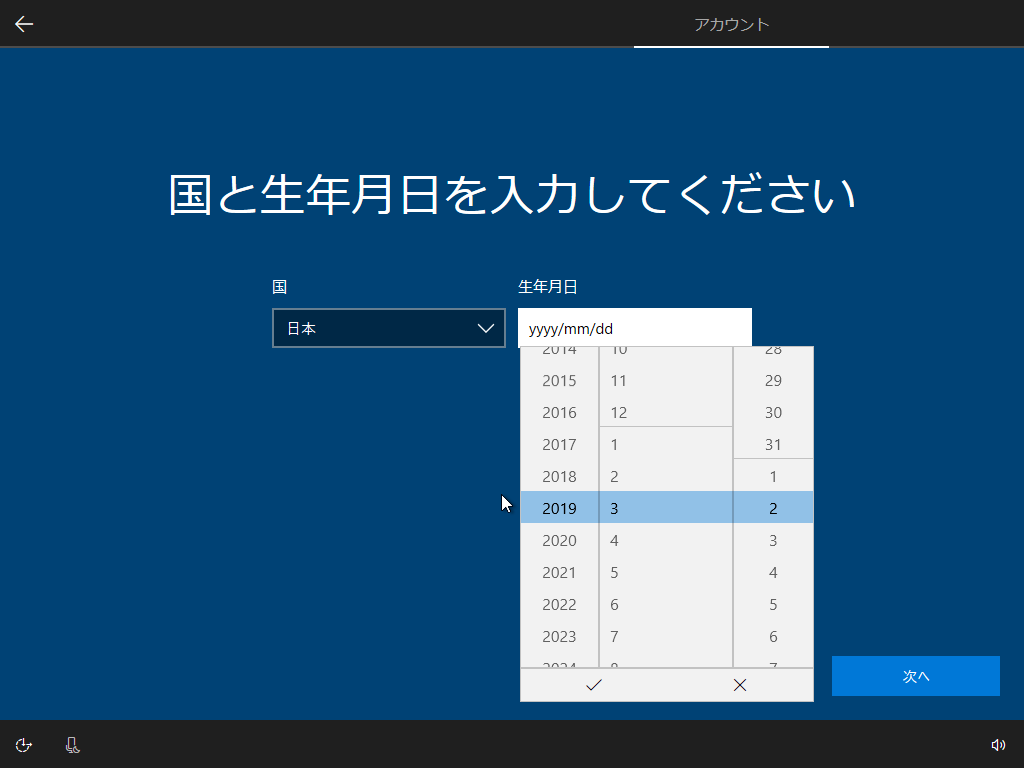1024x768 pixels.
Task: Select the アカウント tab at the top
Action: (x=731, y=25)
